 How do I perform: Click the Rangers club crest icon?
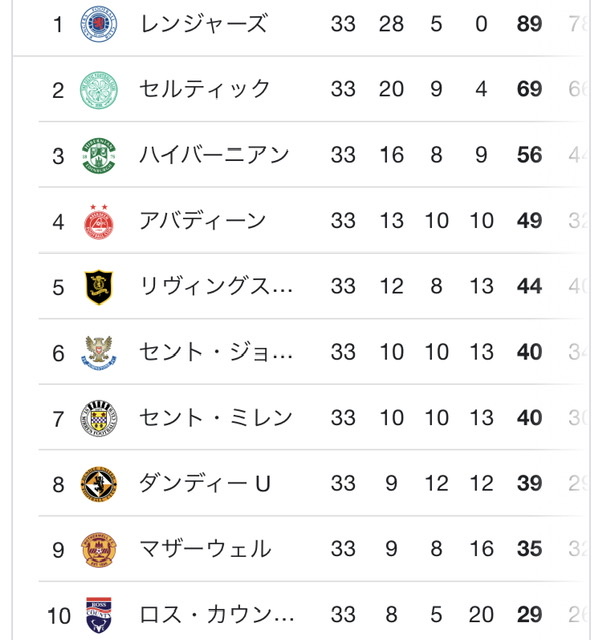(x=99, y=24)
